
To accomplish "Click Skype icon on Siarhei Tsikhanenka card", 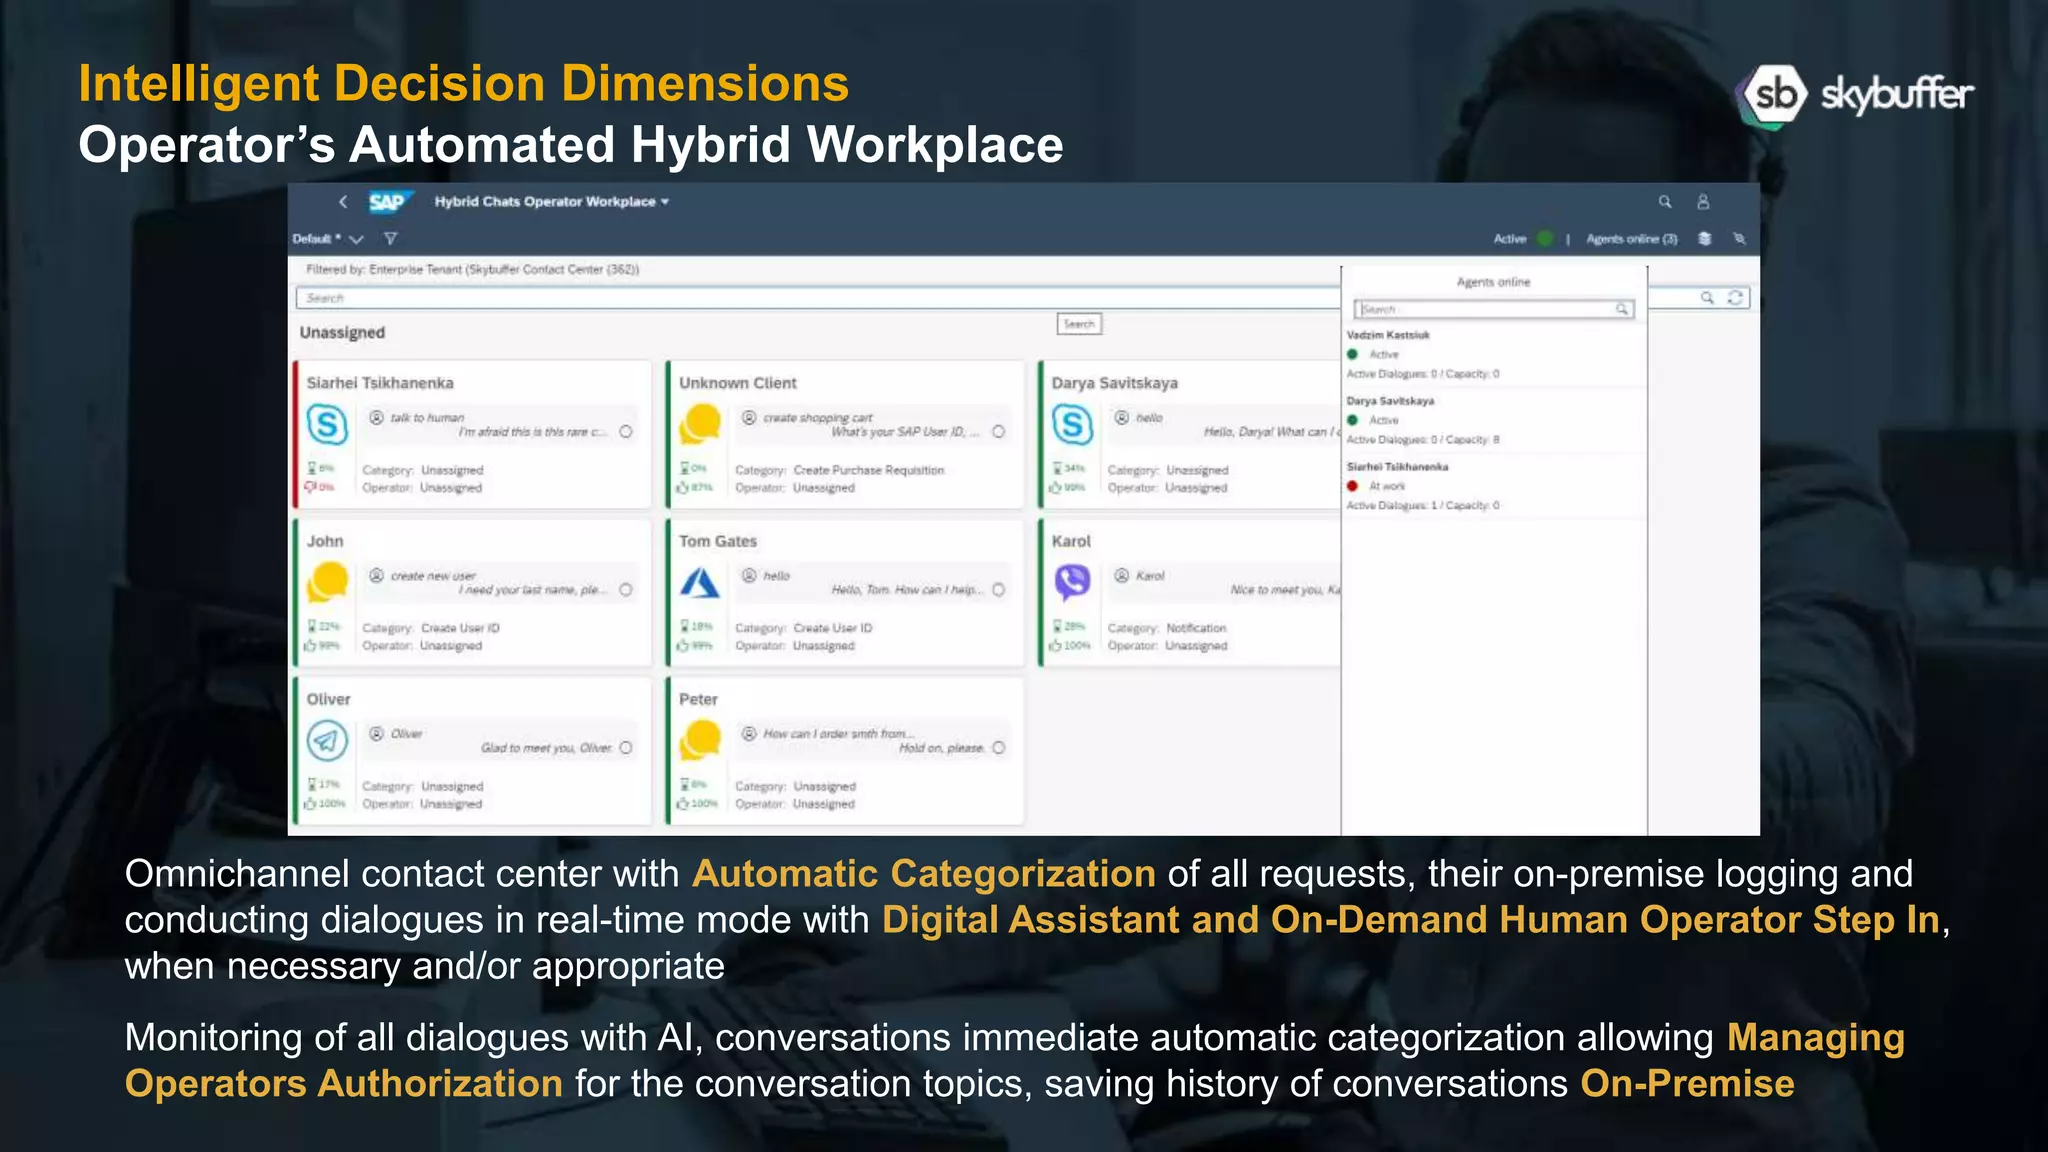I will click(x=327, y=425).
